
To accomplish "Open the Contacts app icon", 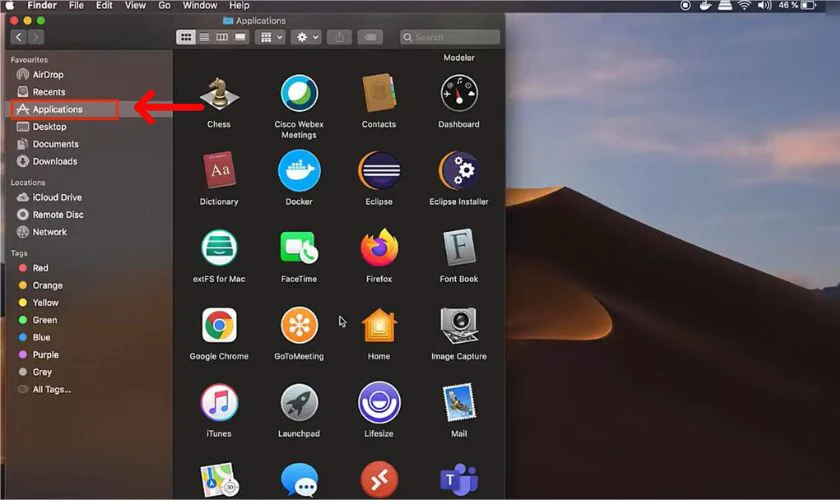I will [x=379, y=94].
